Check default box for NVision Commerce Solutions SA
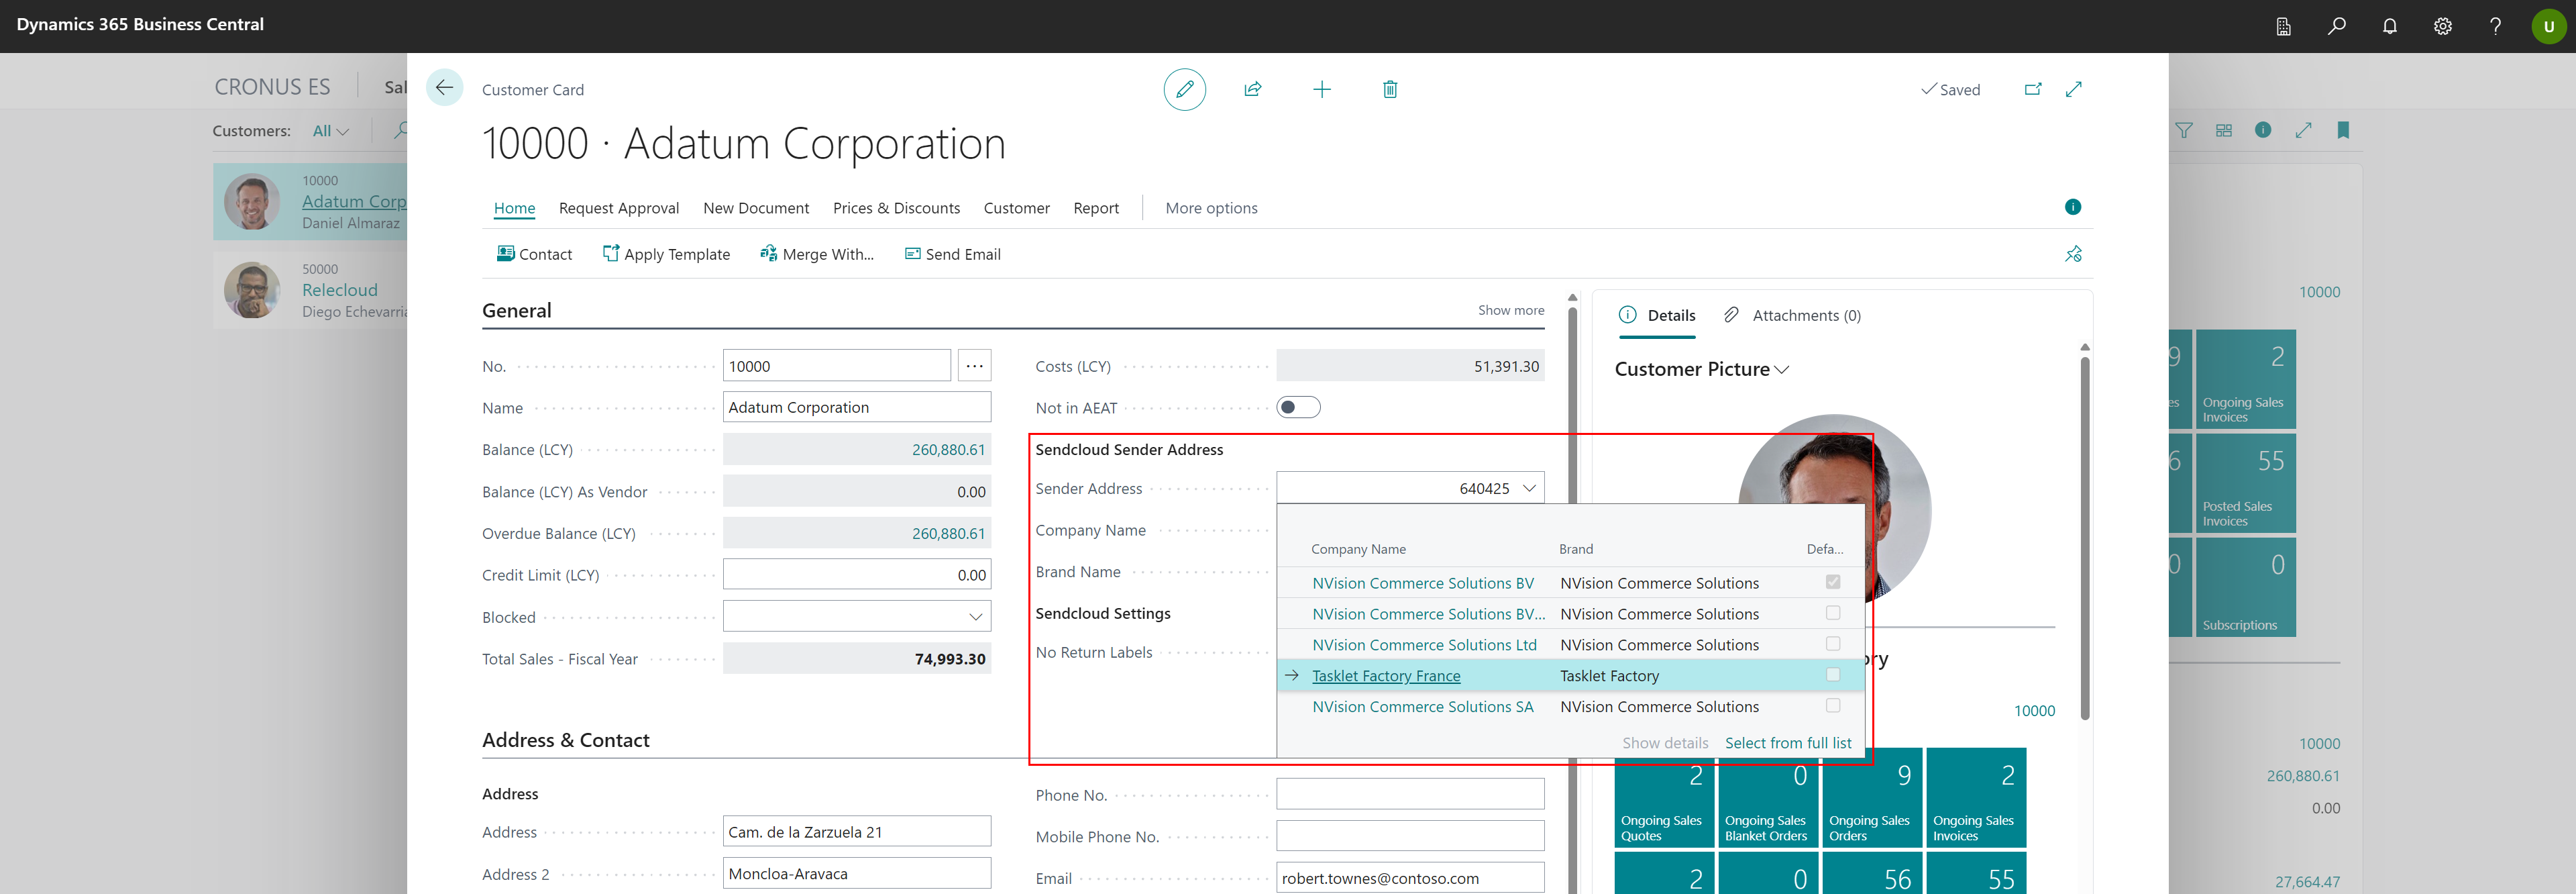Image resolution: width=2576 pixels, height=894 pixels. [x=1832, y=706]
